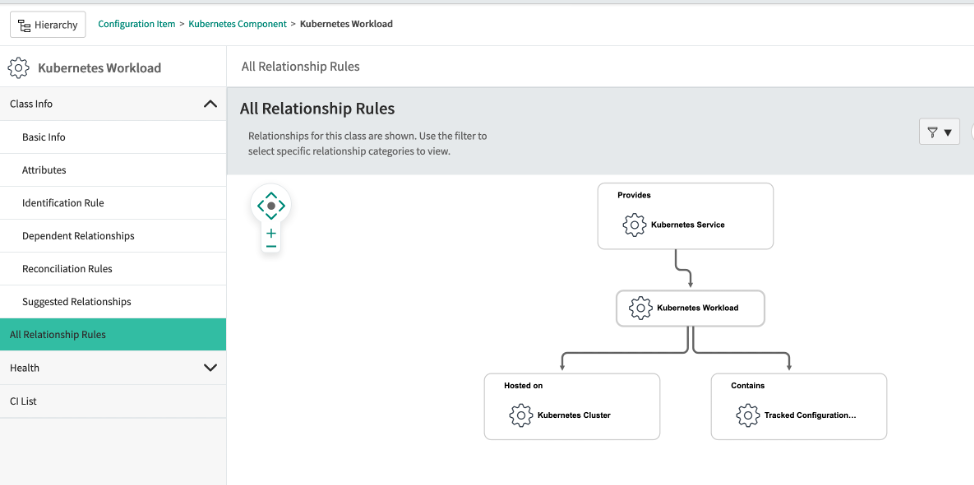
Task: Click the Kubernetes Service gear icon
Action: point(634,225)
